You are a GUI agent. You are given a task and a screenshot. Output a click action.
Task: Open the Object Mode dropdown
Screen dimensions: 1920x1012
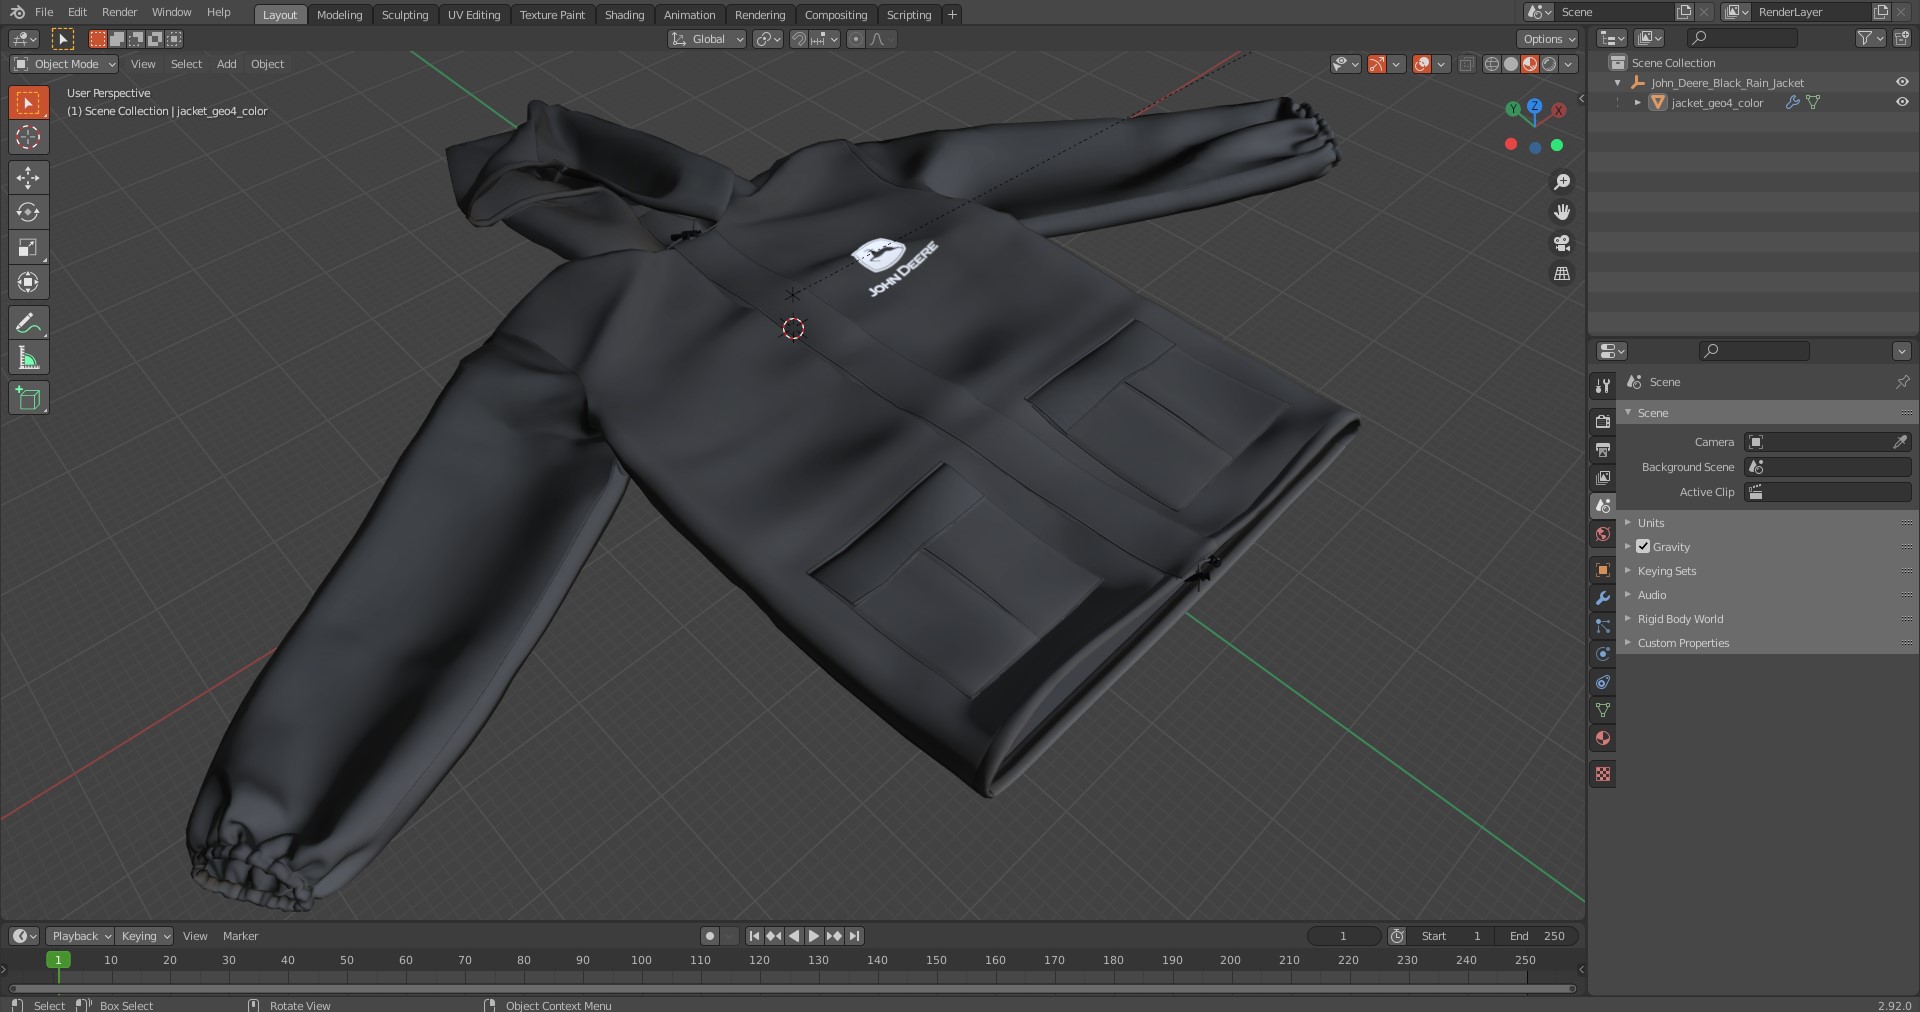64,64
